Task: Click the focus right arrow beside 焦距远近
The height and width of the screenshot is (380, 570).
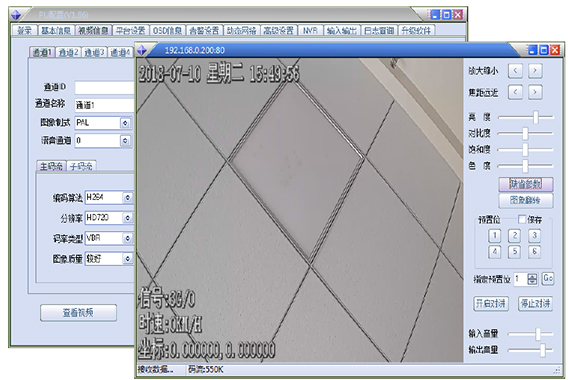Action: [535, 92]
